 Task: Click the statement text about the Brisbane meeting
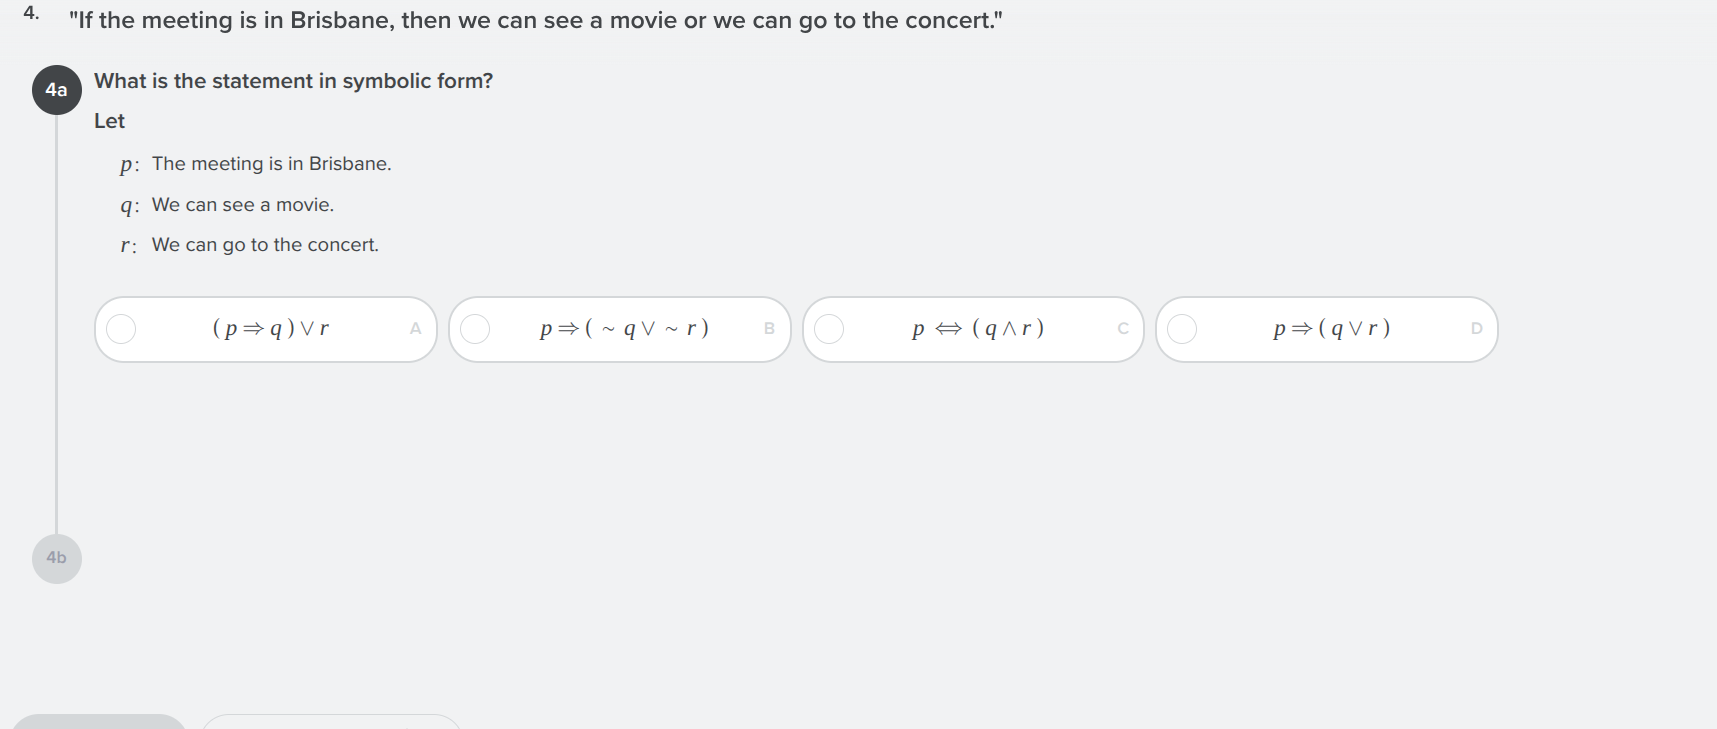pos(534,19)
